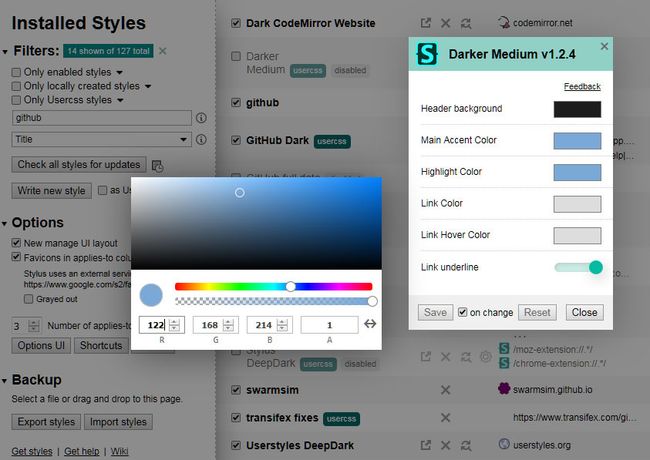This screenshot has width=650, height=460.
Task: Open the Wiki link
Action: (119, 451)
